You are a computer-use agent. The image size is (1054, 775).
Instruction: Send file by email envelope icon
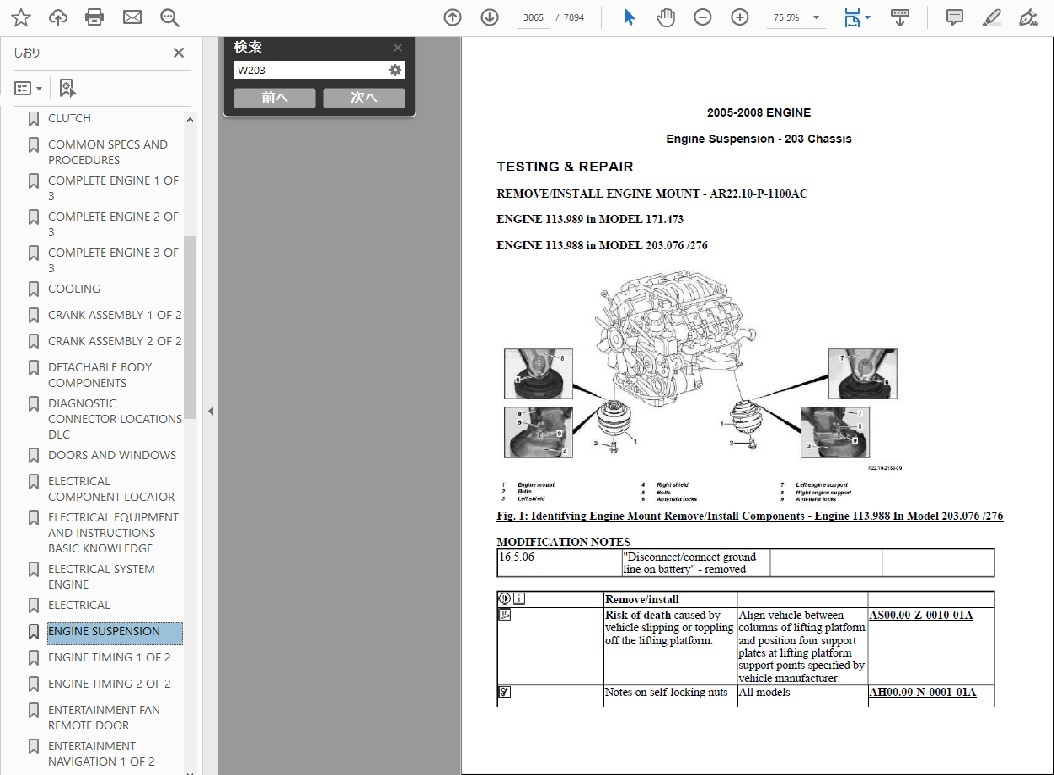click(132, 17)
